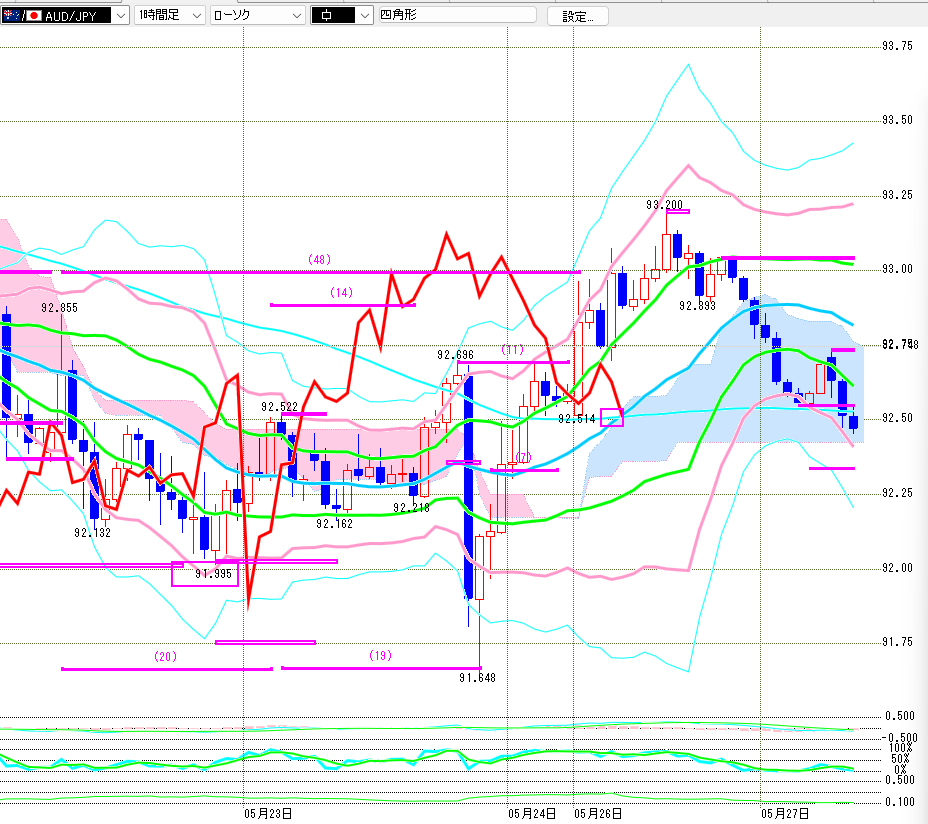Click the 92.132 price label

click(92, 533)
